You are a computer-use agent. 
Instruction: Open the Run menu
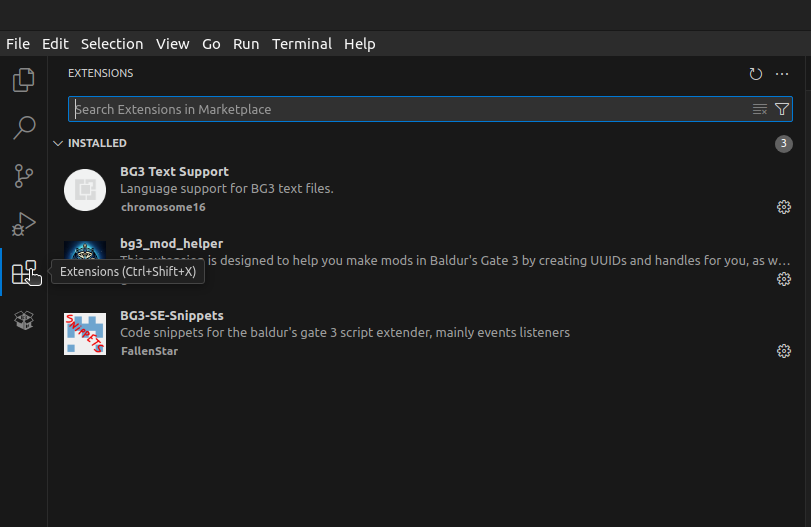click(x=246, y=44)
